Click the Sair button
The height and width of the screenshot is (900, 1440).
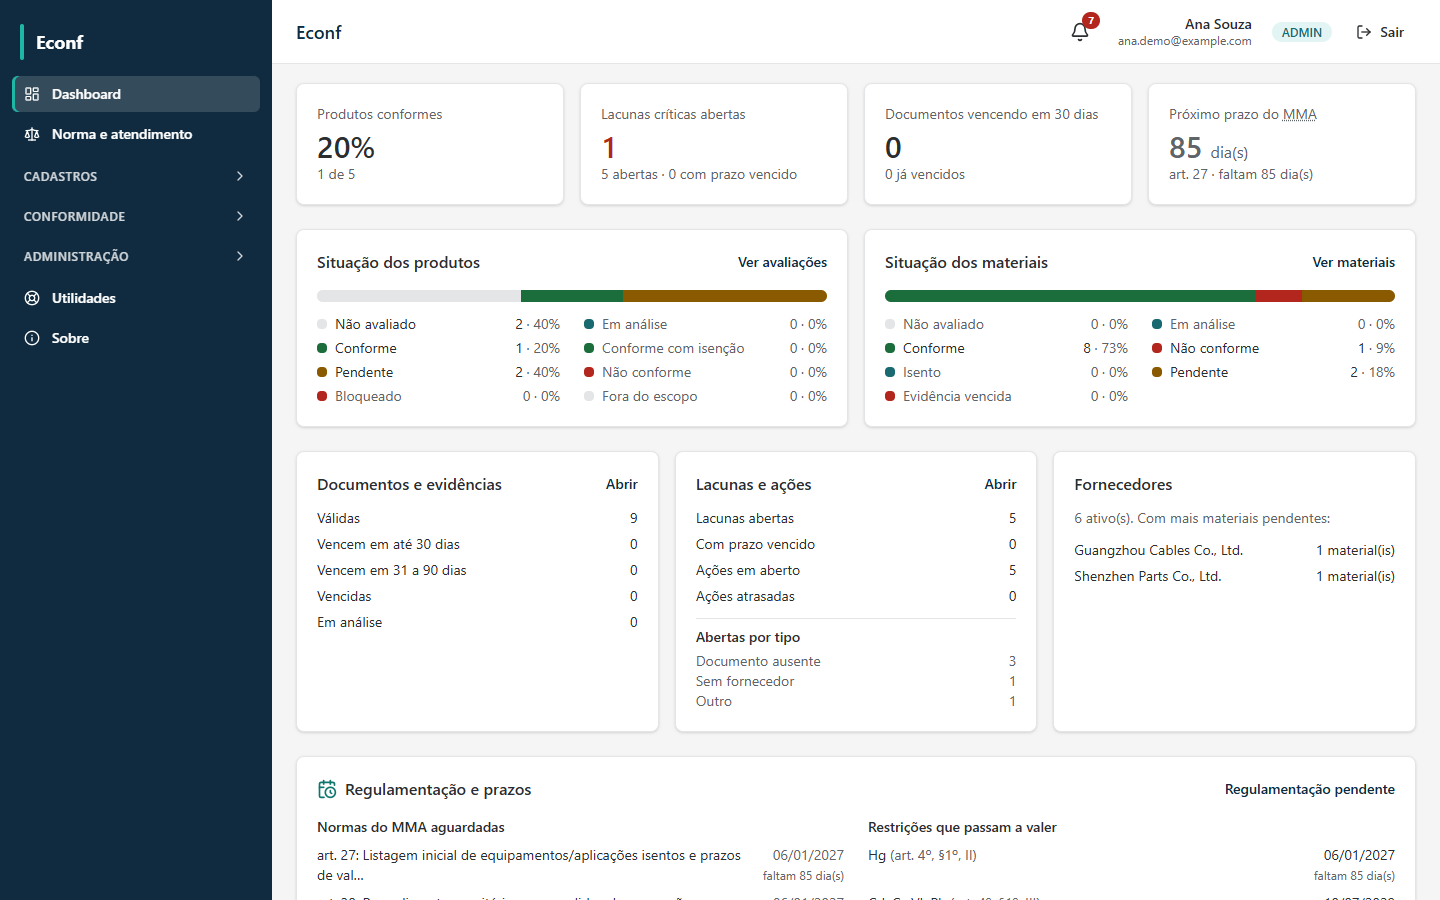[1380, 32]
